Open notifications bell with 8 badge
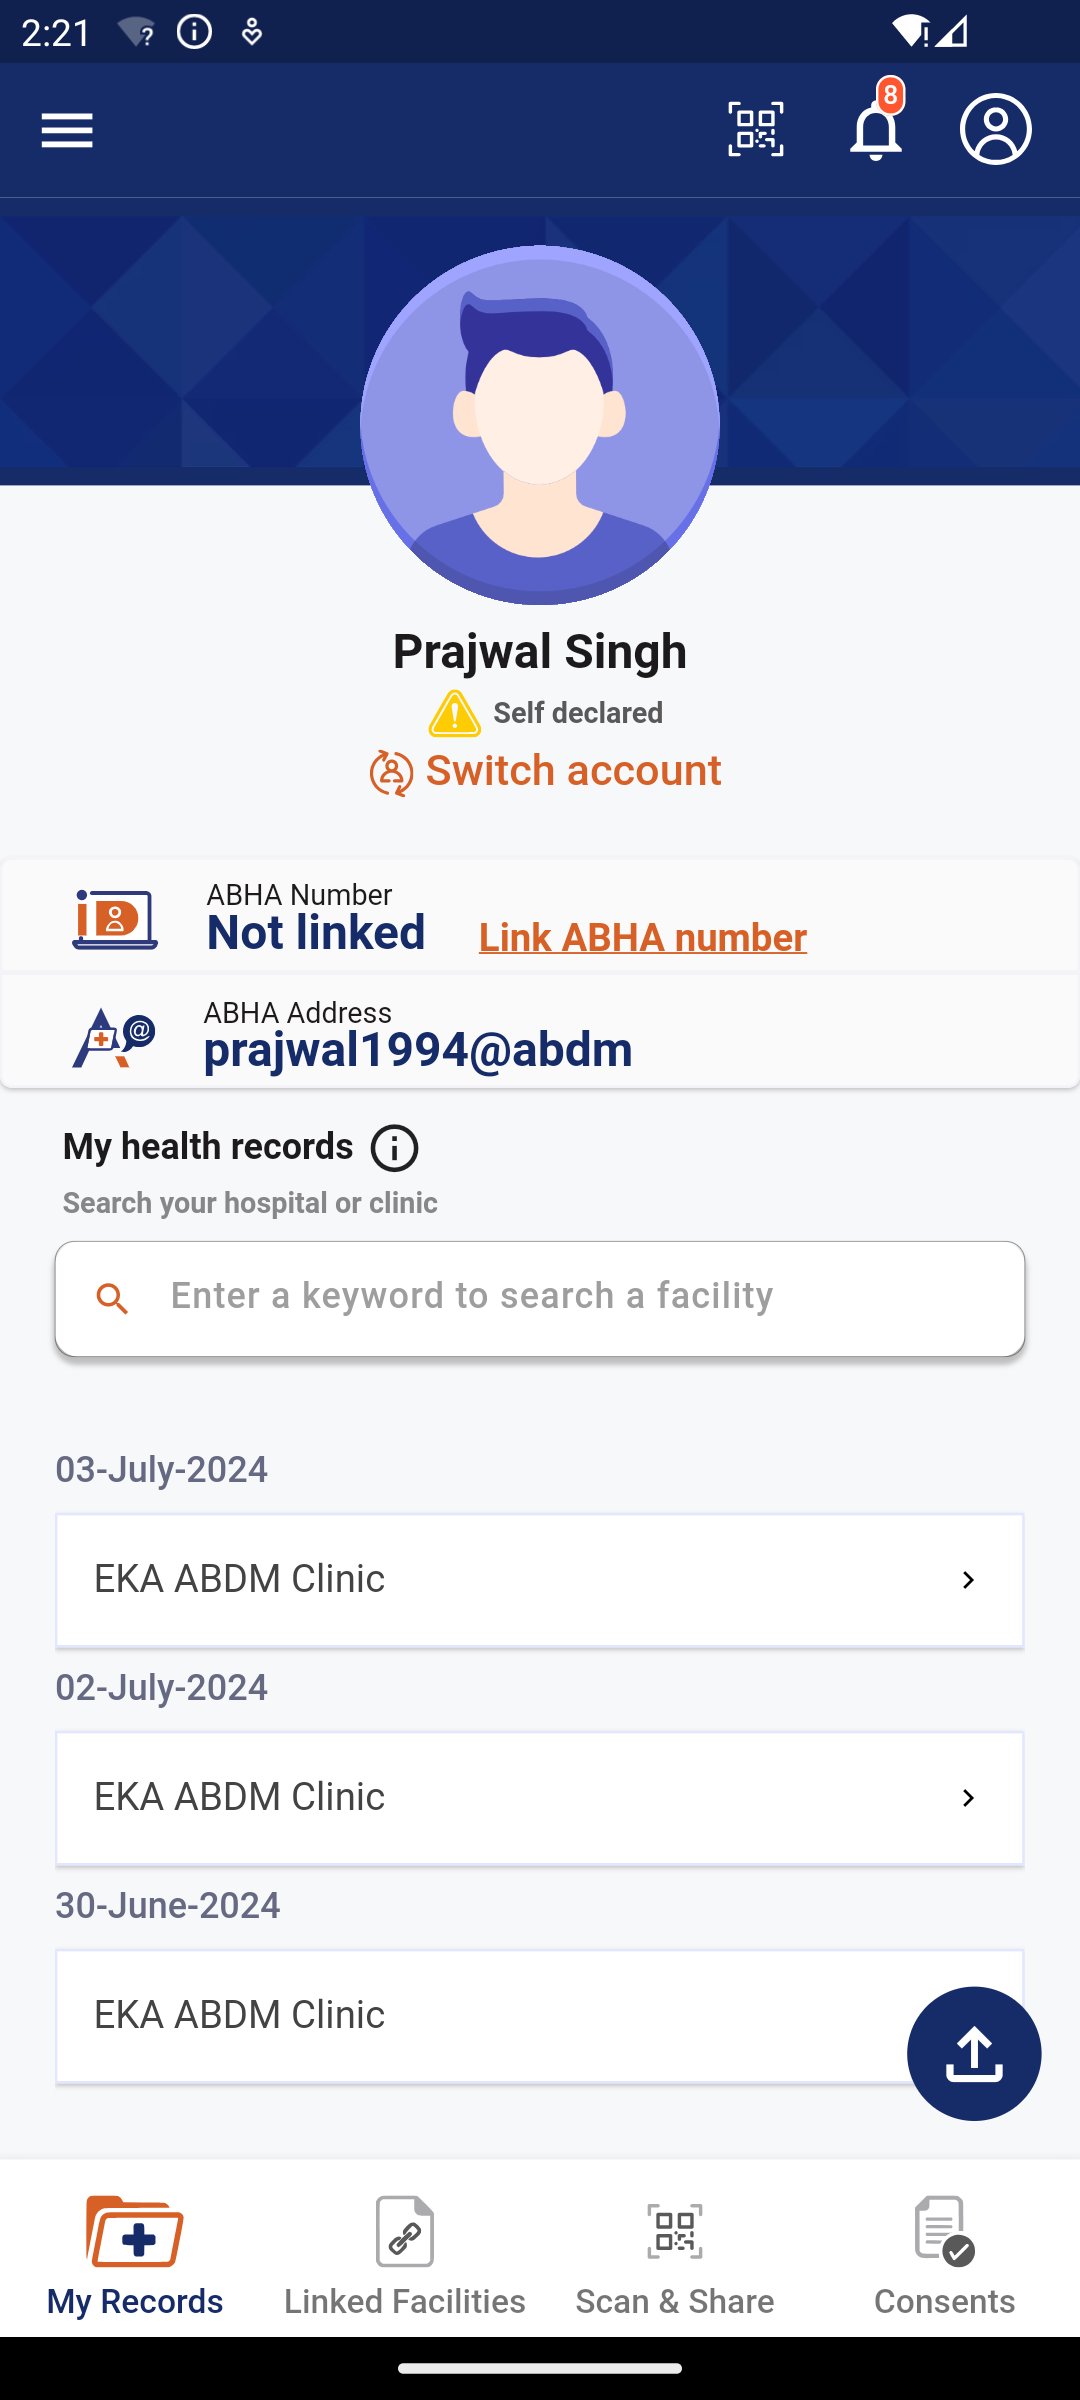Screen dimensions: 1080x2400 [876, 130]
